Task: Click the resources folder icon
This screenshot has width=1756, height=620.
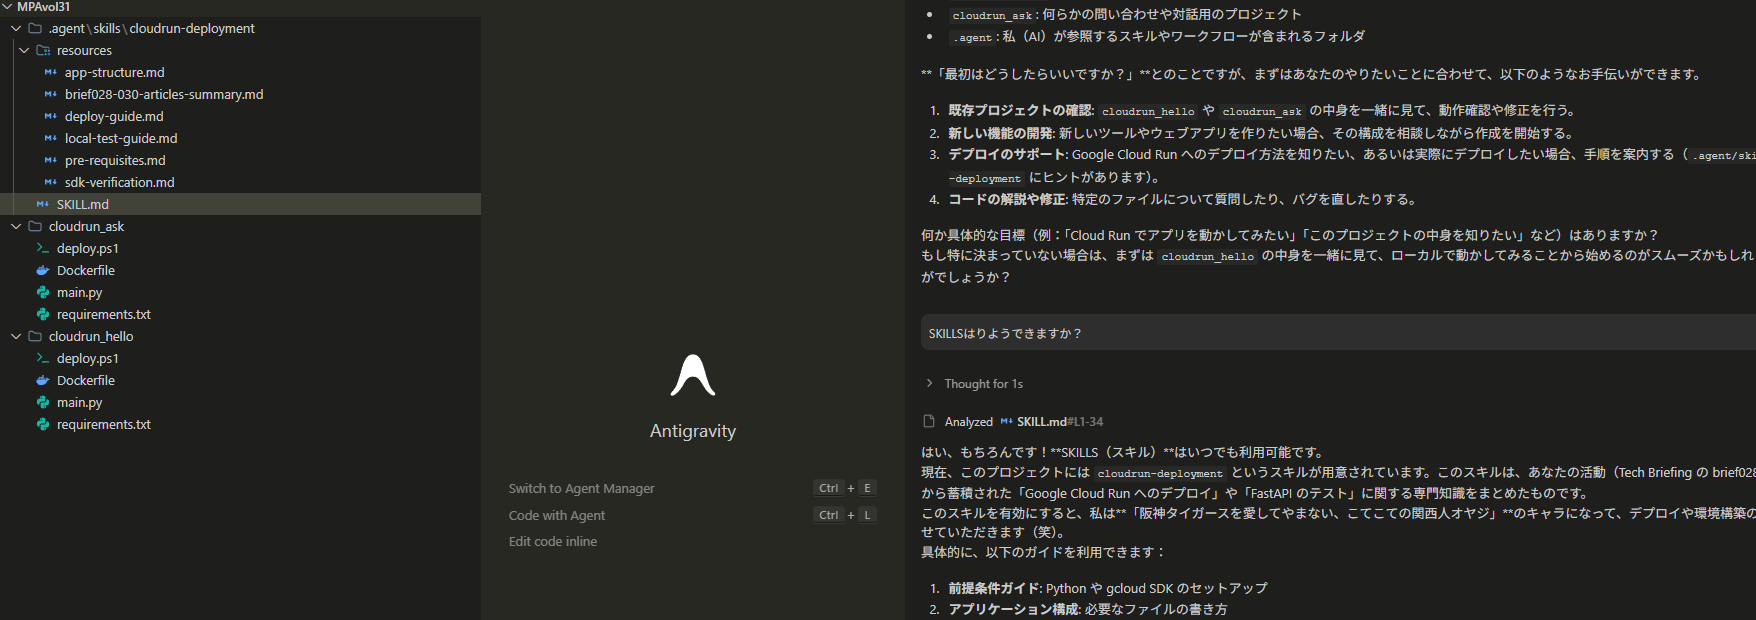Action: (x=43, y=51)
